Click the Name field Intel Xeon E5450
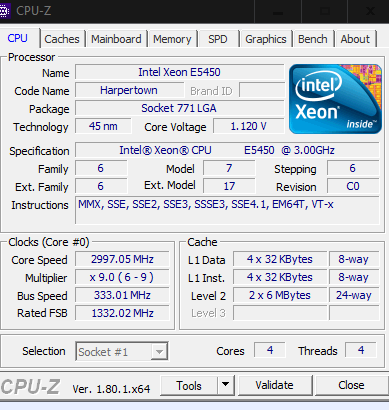The width and height of the screenshot is (389, 410). point(180,72)
